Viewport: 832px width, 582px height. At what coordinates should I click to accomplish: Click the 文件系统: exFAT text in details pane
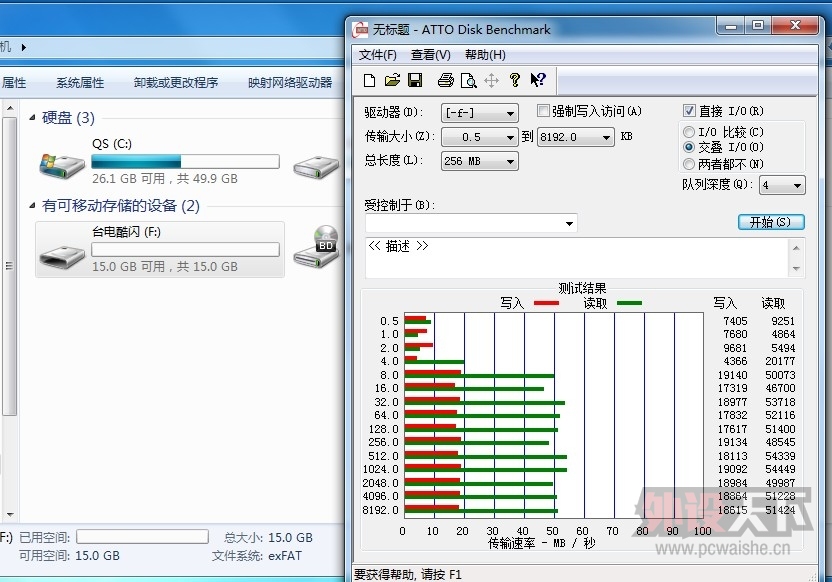pyautogui.click(x=257, y=555)
